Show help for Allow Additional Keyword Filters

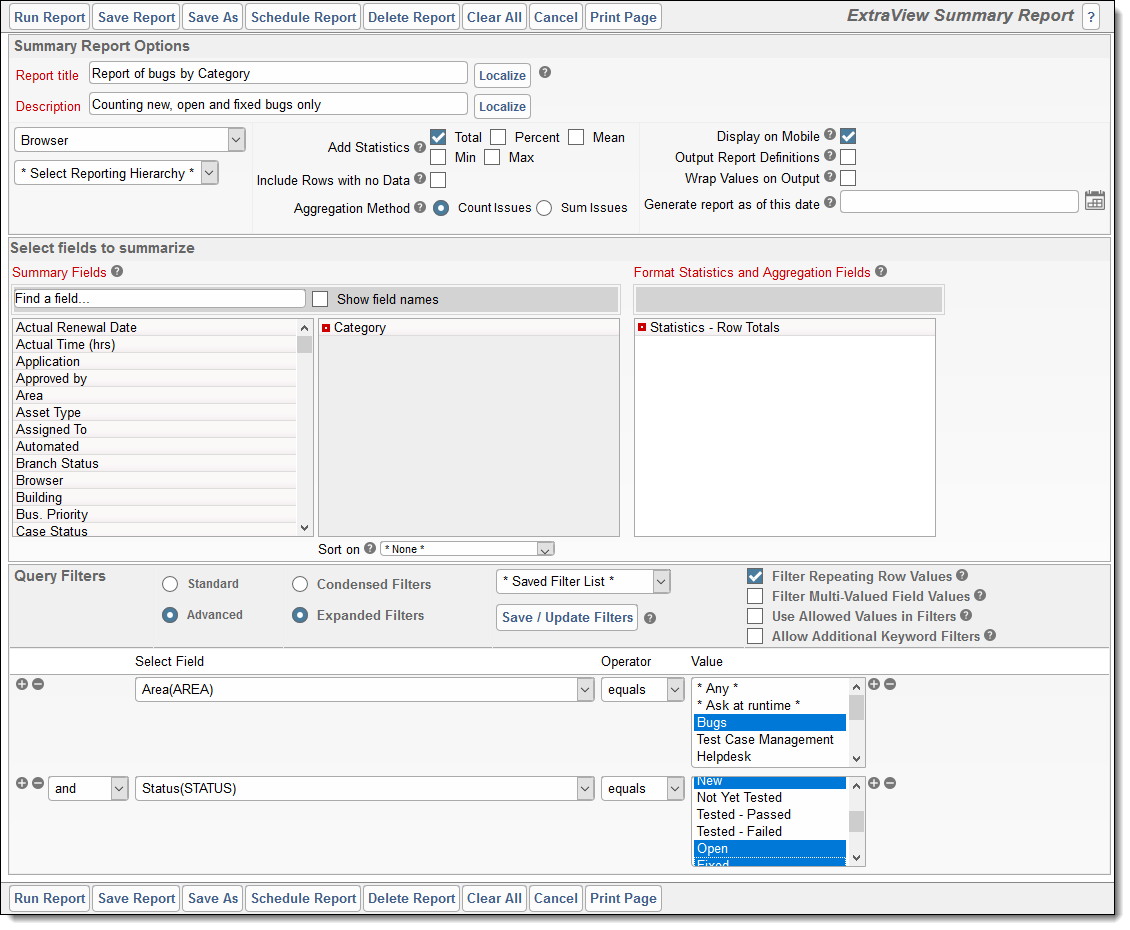[989, 635]
